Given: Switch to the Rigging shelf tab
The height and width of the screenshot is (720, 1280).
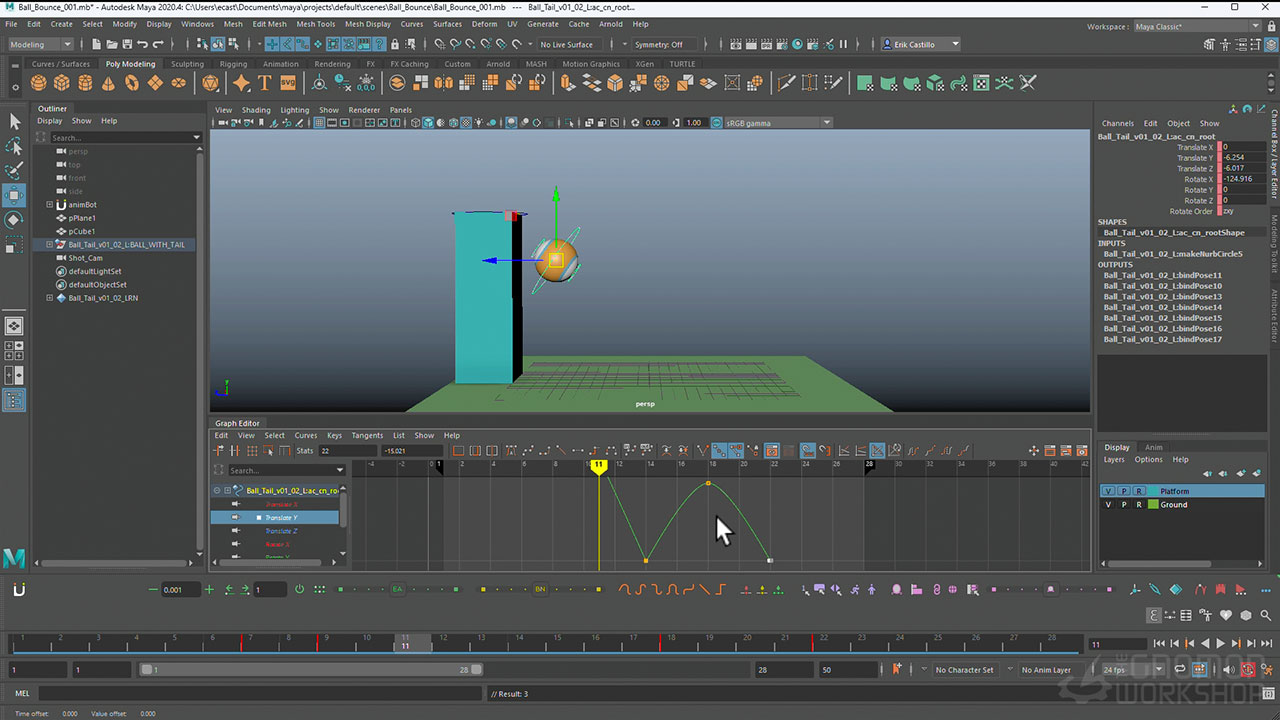Looking at the screenshot, I should pos(233,64).
